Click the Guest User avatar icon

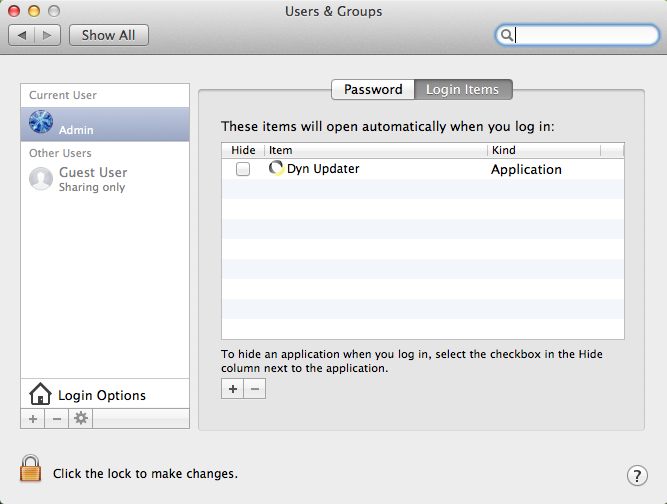pyautogui.click(x=41, y=179)
